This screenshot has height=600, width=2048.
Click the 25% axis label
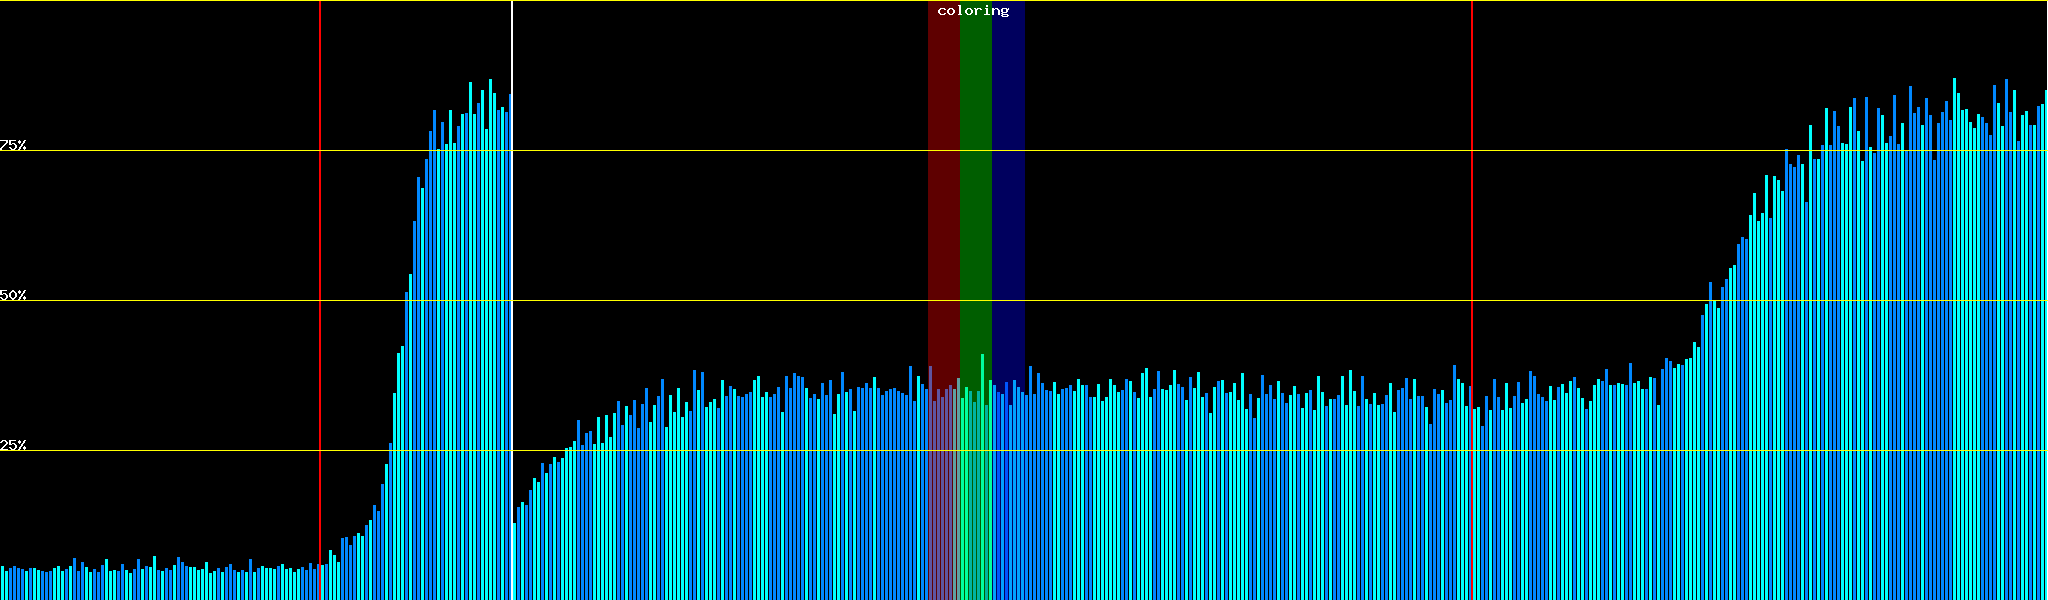tap(13, 445)
